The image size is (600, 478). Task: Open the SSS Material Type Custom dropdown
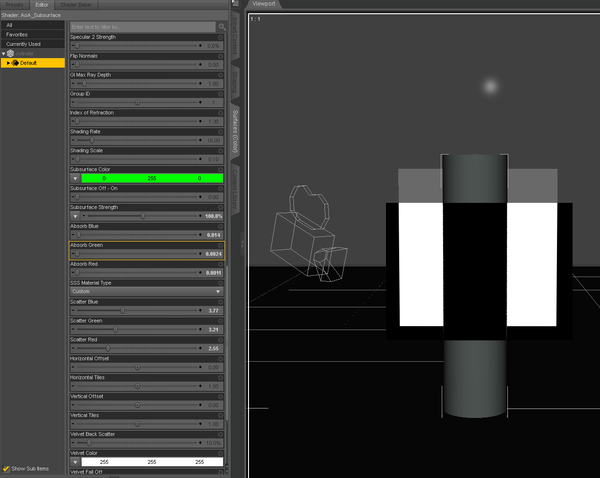pyautogui.click(x=147, y=292)
